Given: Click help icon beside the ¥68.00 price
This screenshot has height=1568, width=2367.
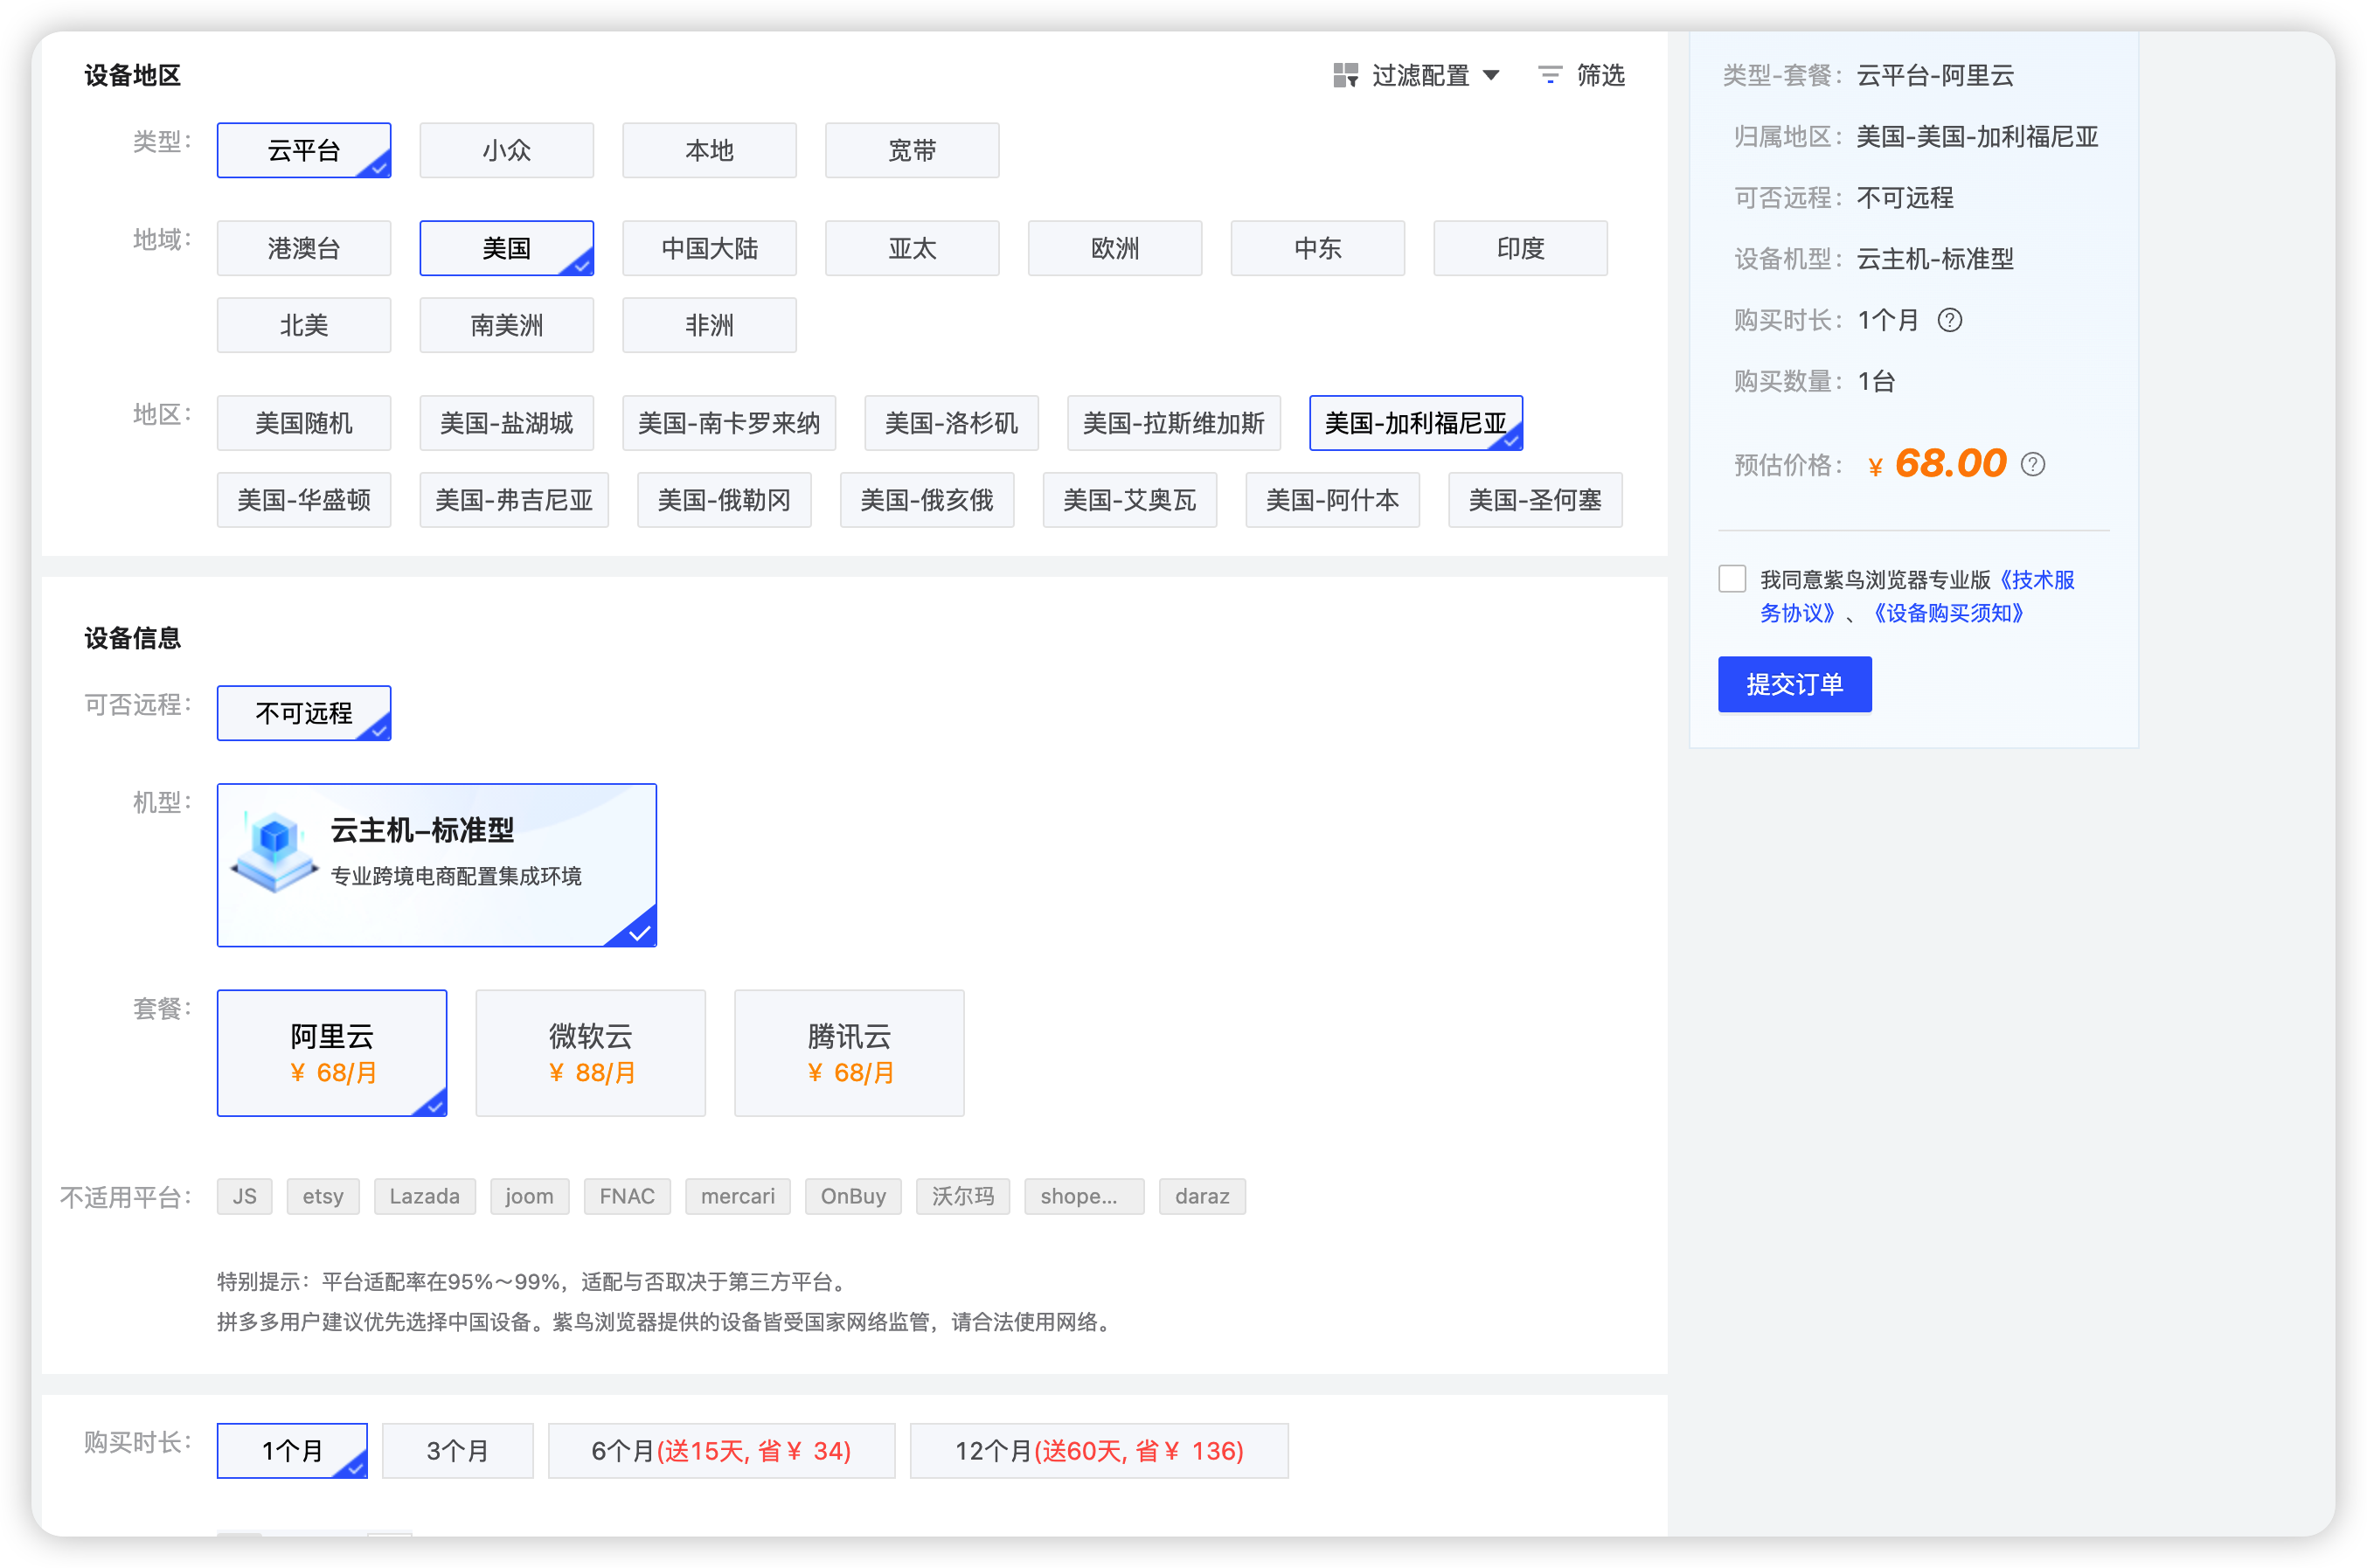Looking at the screenshot, I should click(x=2034, y=464).
